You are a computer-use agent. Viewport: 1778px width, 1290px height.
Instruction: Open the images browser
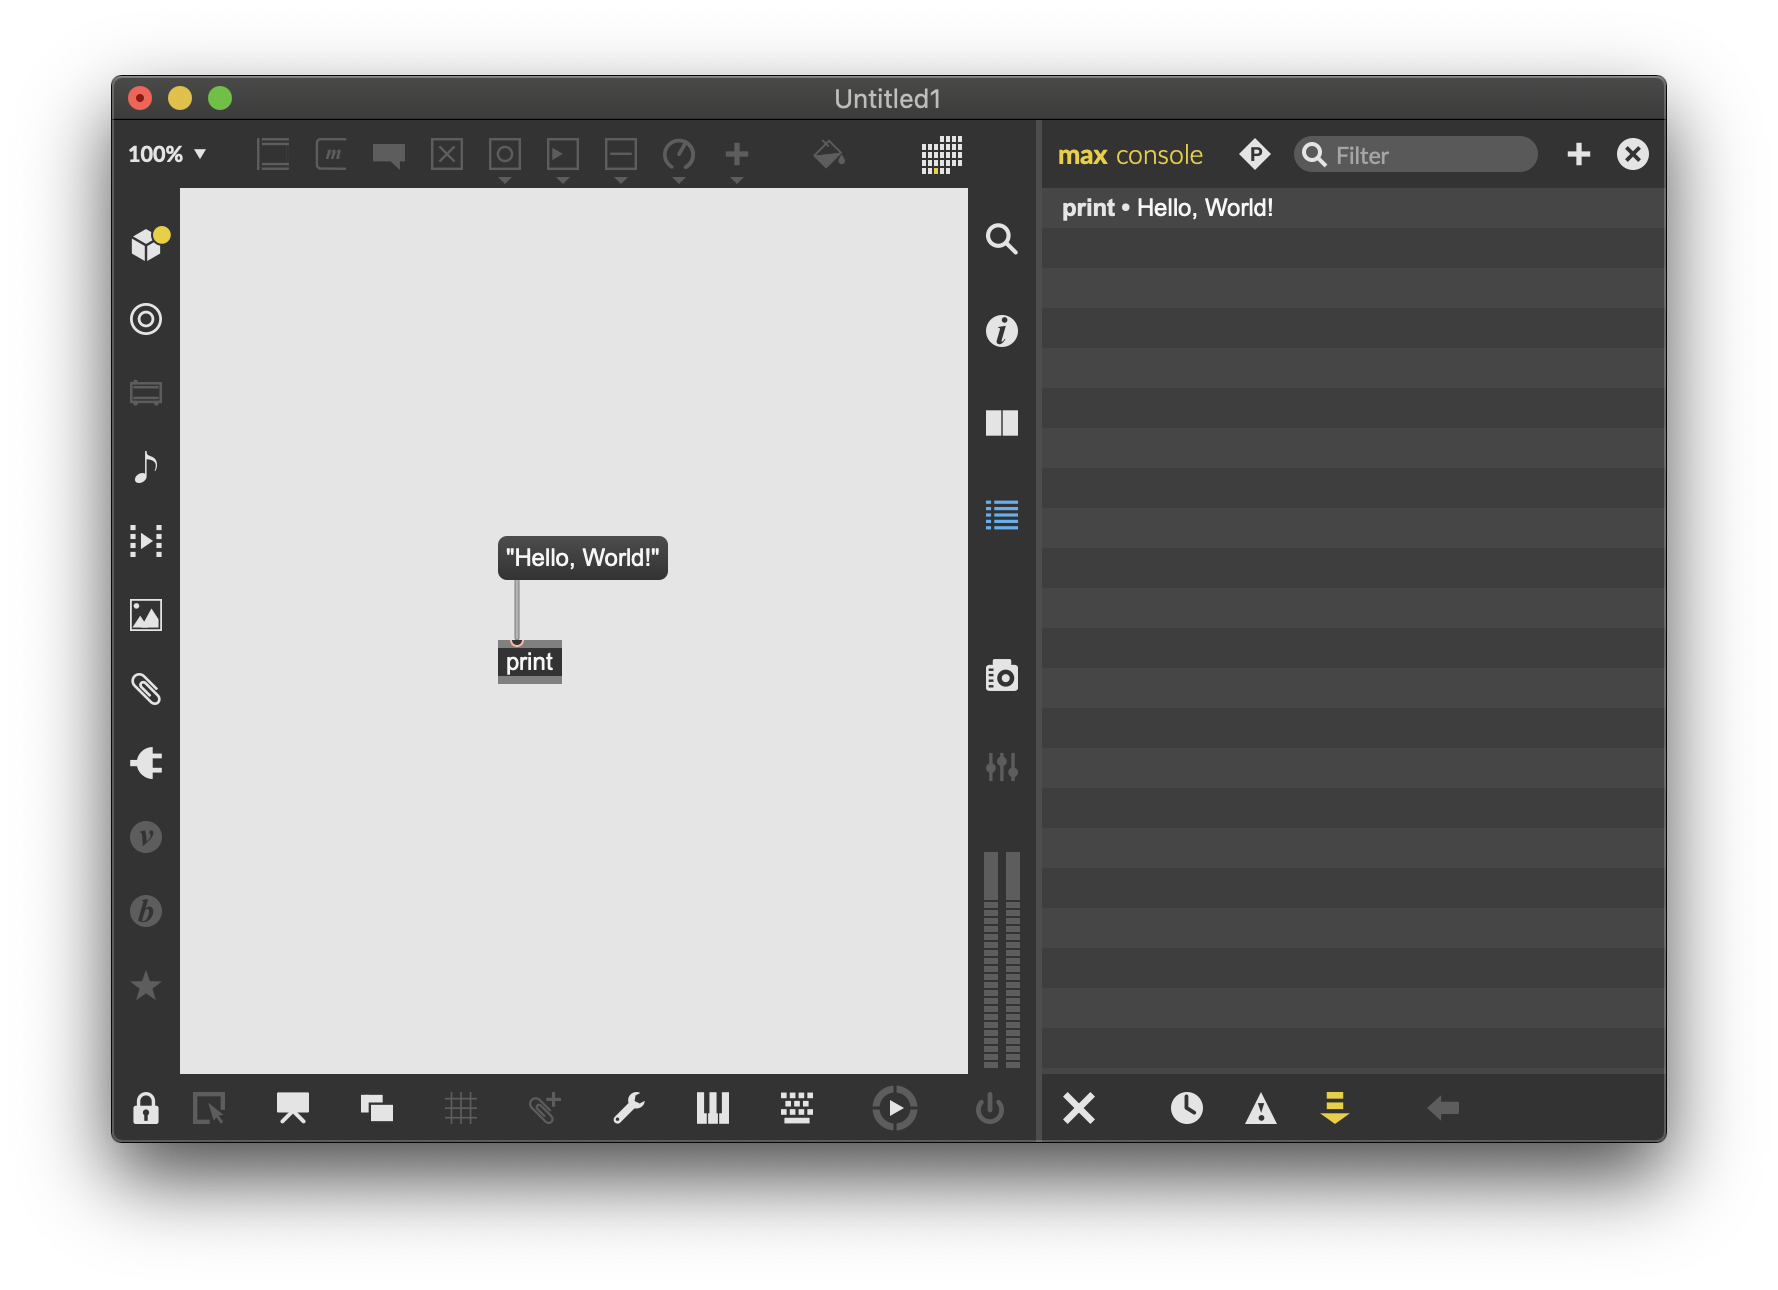pyautogui.click(x=146, y=615)
